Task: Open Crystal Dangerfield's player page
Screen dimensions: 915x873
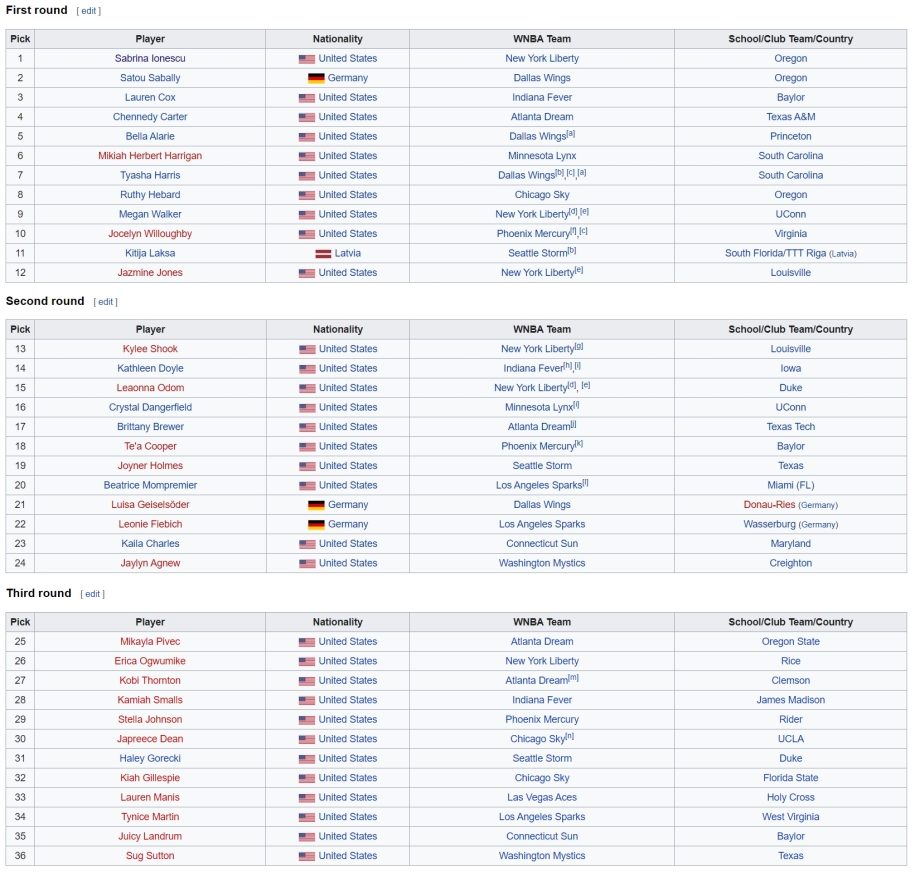Action: [x=150, y=407]
